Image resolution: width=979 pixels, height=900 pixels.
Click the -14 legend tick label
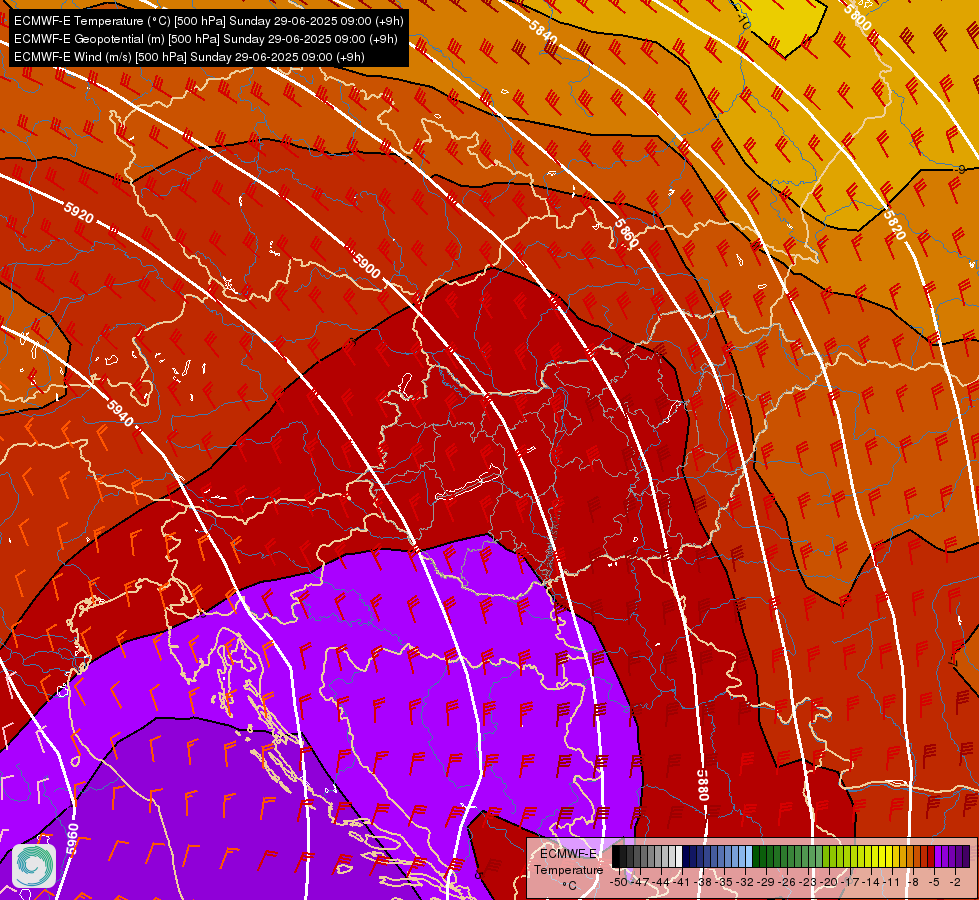tap(871, 882)
